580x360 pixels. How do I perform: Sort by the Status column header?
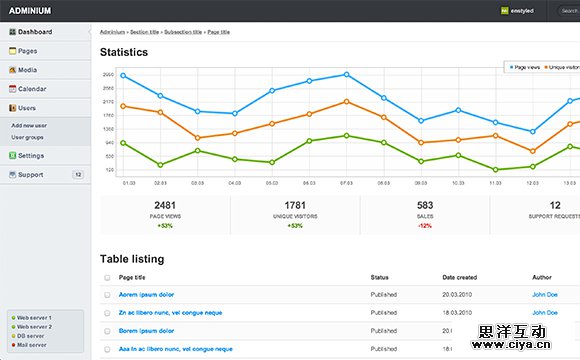tap(380, 277)
